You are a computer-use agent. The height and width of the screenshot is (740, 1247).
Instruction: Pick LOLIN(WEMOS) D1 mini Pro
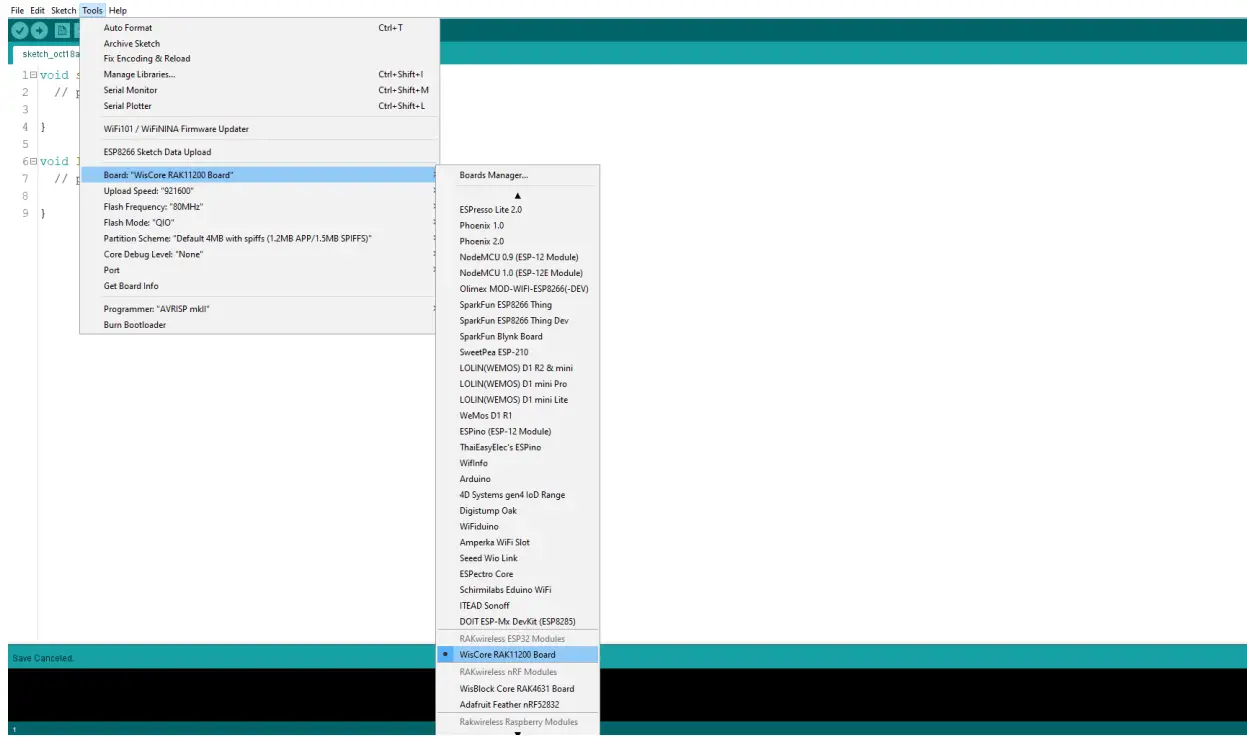[x=518, y=384]
